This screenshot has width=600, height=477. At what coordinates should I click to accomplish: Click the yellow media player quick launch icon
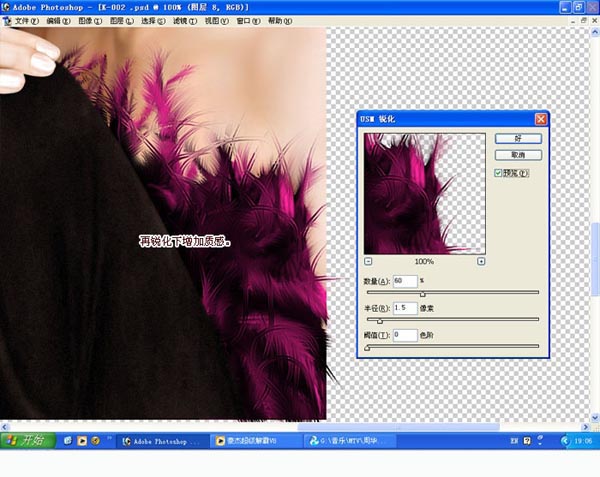82,441
